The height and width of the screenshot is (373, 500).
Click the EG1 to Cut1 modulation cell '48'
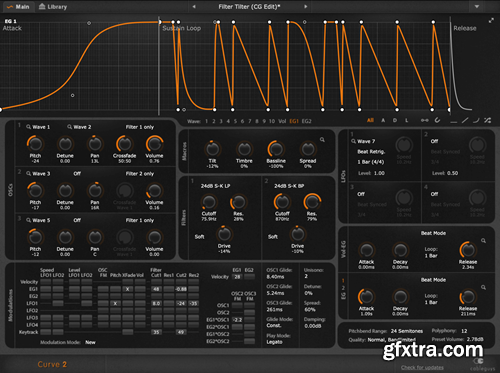tap(156, 289)
